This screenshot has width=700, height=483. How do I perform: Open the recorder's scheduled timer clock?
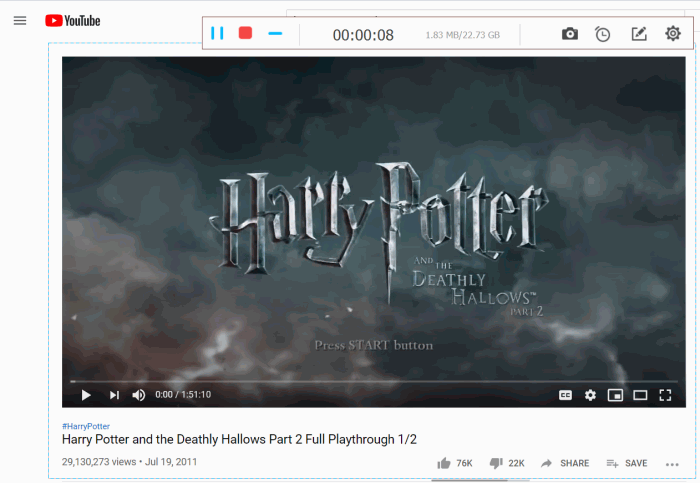(x=603, y=34)
